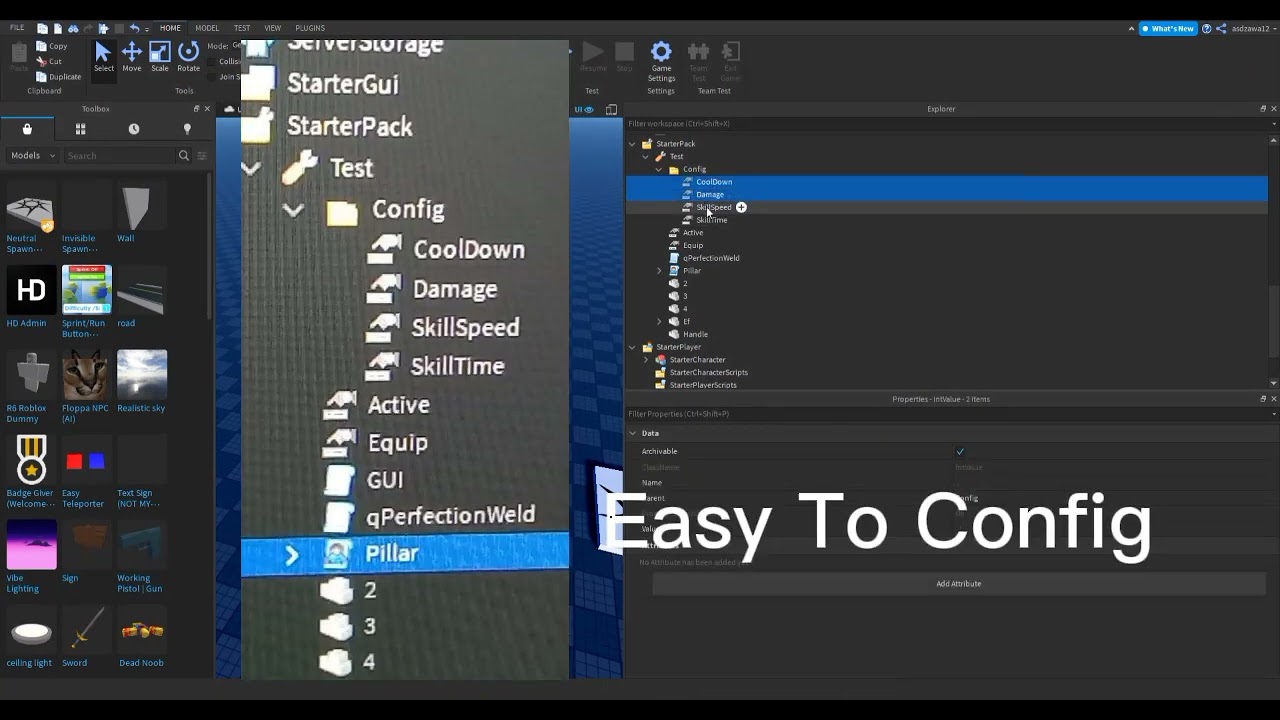The image size is (1280, 720).
Task: Undock the Explorer panel
Action: point(1262,109)
